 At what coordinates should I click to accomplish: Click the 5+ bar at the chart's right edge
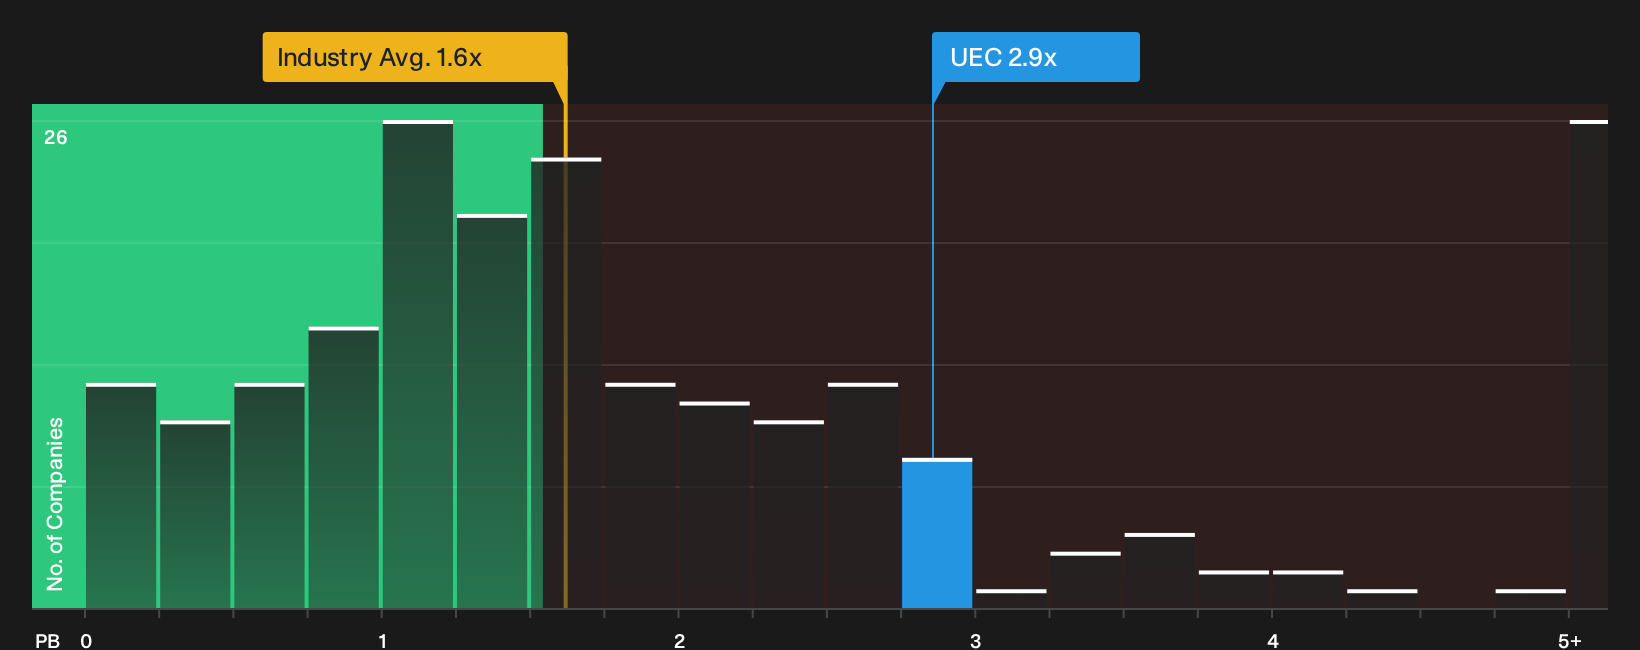click(x=1589, y=364)
